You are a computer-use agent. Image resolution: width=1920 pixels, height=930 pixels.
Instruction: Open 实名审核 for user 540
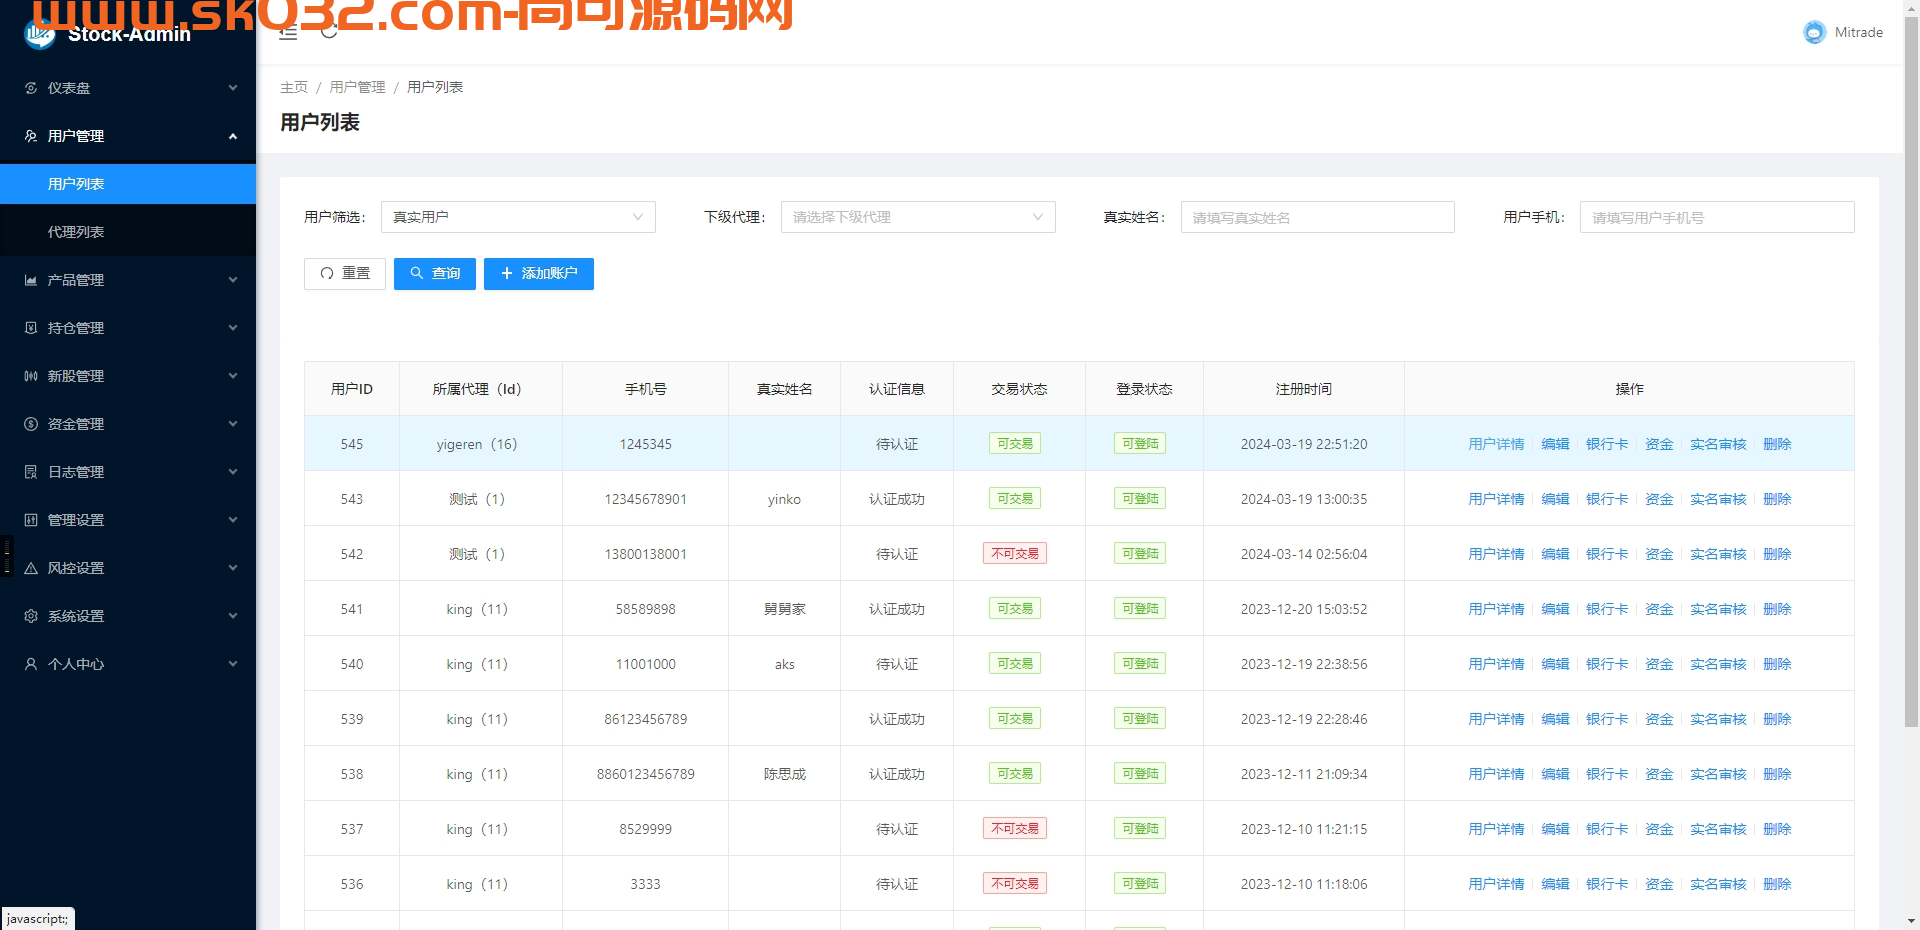1718,664
